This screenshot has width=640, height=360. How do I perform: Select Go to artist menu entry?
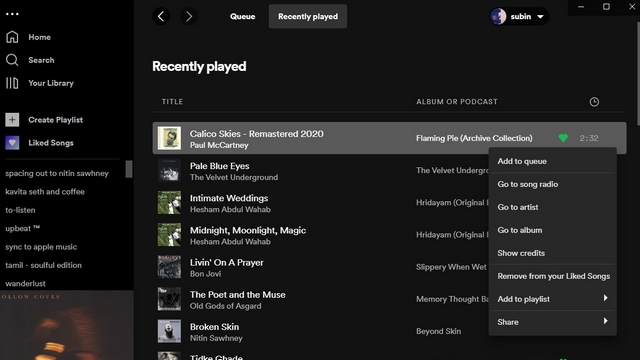coord(553,207)
